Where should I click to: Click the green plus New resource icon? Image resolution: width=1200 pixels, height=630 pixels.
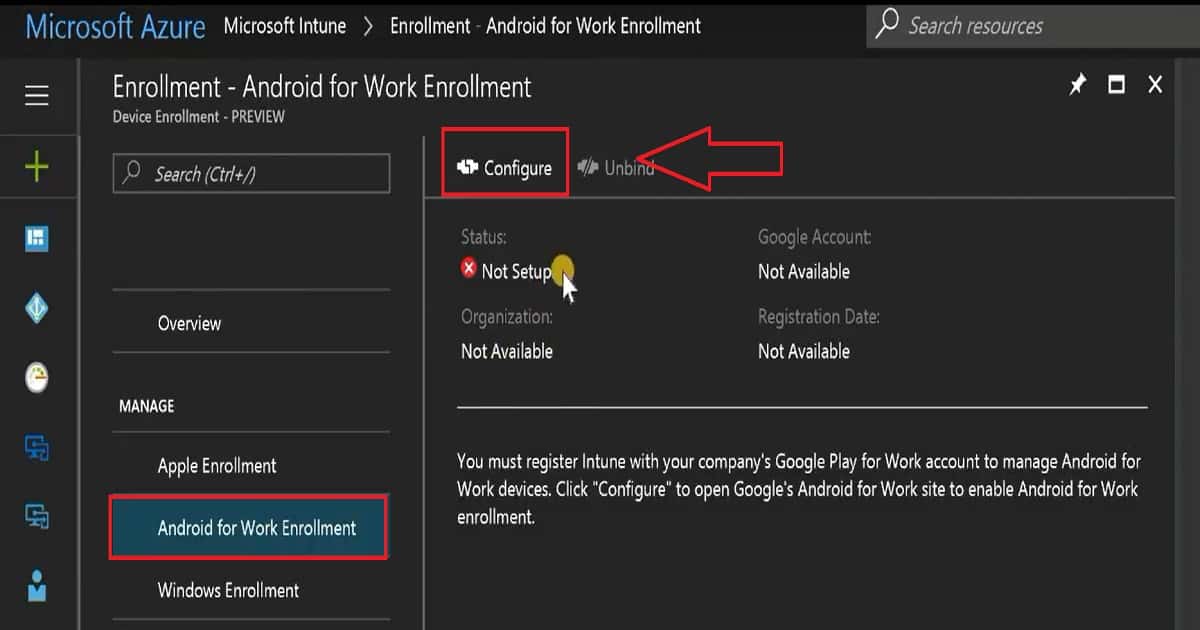coord(37,166)
